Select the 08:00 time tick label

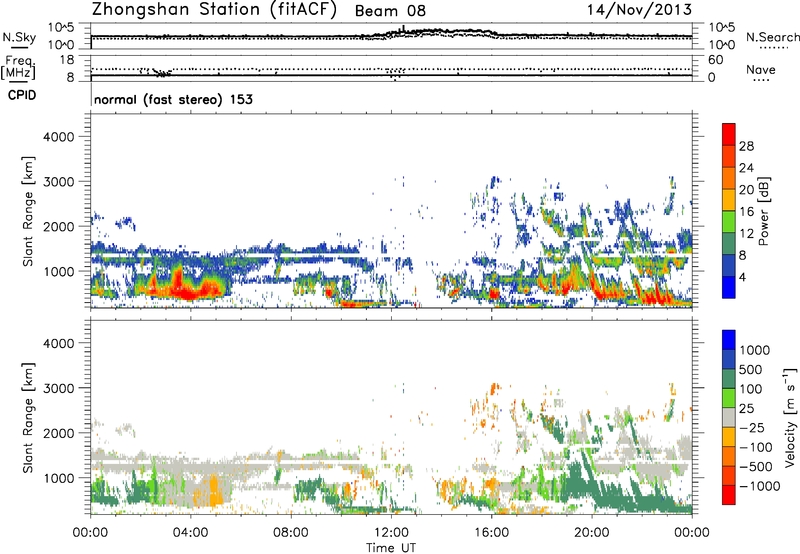(291, 533)
